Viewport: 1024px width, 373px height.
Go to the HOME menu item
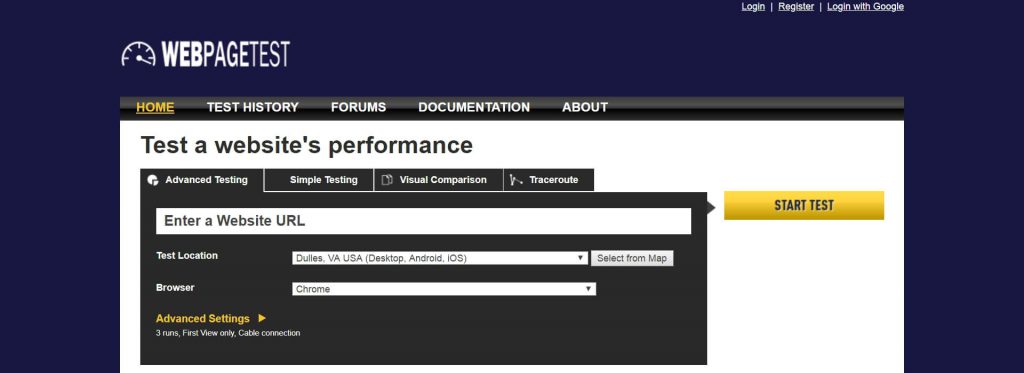[155, 107]
